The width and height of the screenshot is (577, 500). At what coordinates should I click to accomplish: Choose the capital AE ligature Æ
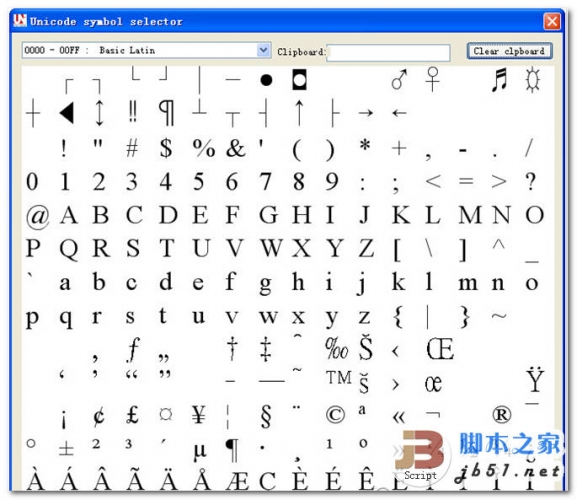pos(238,481)
